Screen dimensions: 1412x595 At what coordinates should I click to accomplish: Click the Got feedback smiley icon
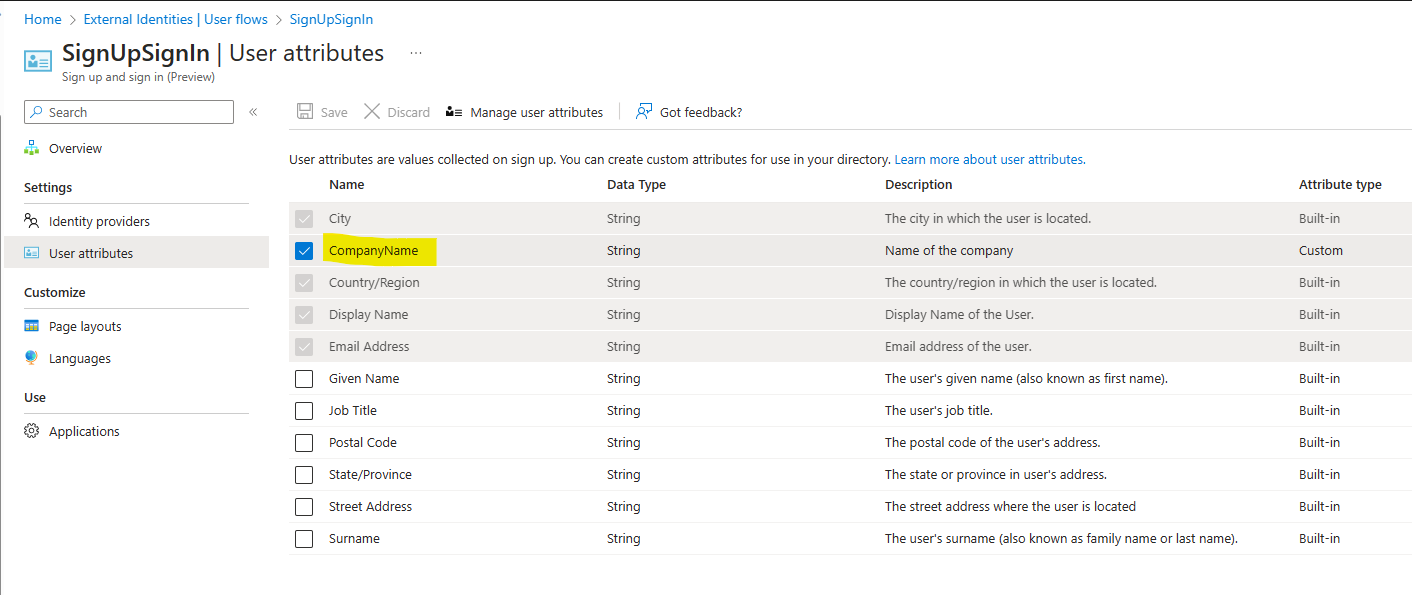tap(643, 111)
